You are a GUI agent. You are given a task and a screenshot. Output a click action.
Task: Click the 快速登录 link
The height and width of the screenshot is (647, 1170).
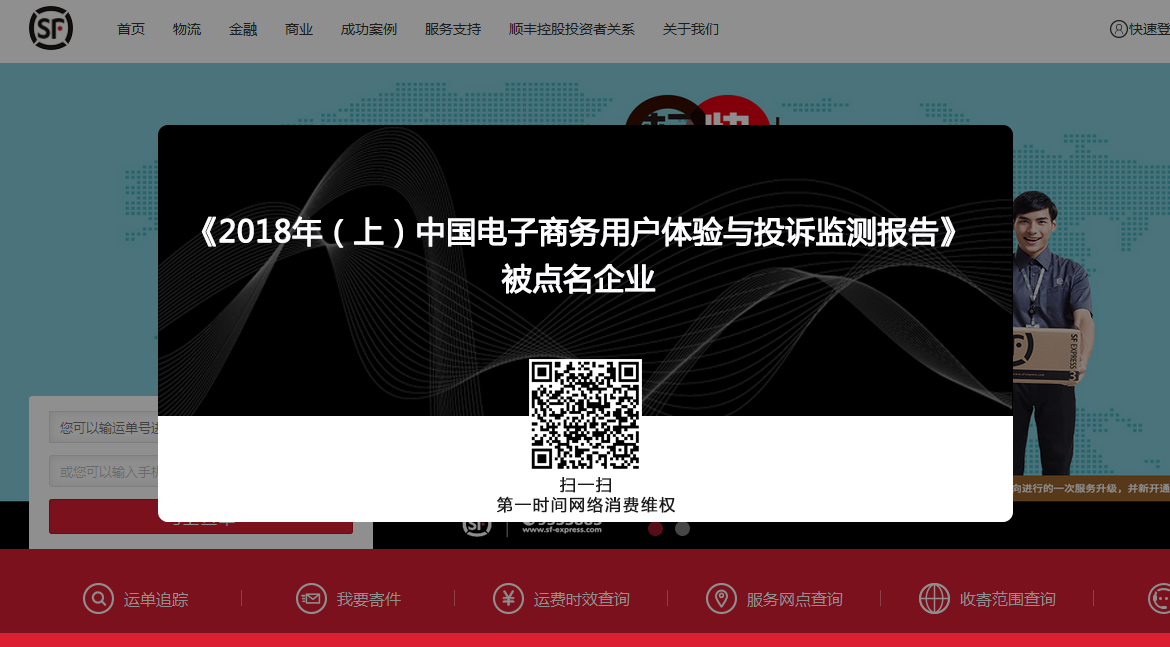(x=1149, y=29)
